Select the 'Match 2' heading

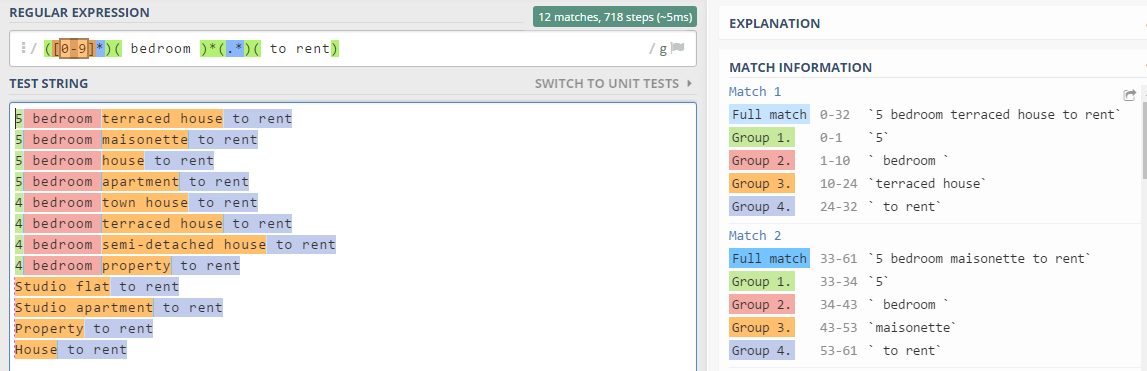tap(755, 236)
